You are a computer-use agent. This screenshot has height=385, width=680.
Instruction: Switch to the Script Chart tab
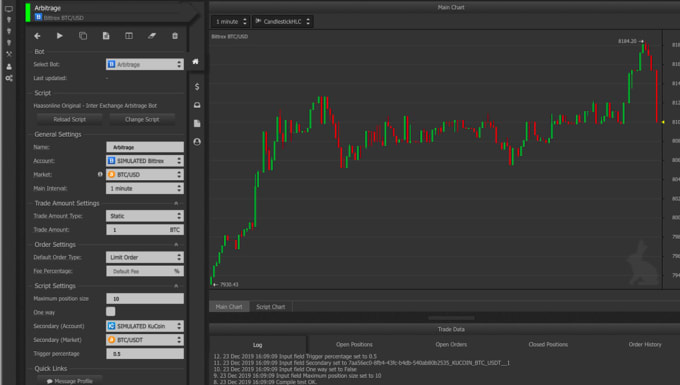[271, 307]
